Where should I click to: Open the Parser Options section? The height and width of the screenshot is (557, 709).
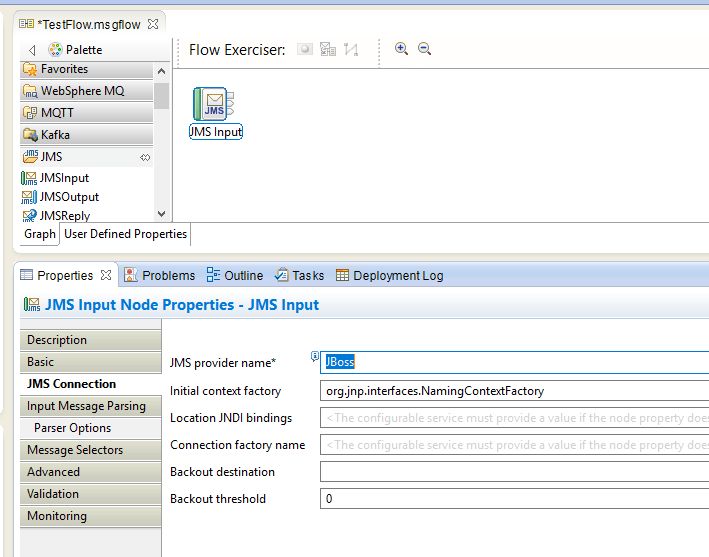[90, 428]
